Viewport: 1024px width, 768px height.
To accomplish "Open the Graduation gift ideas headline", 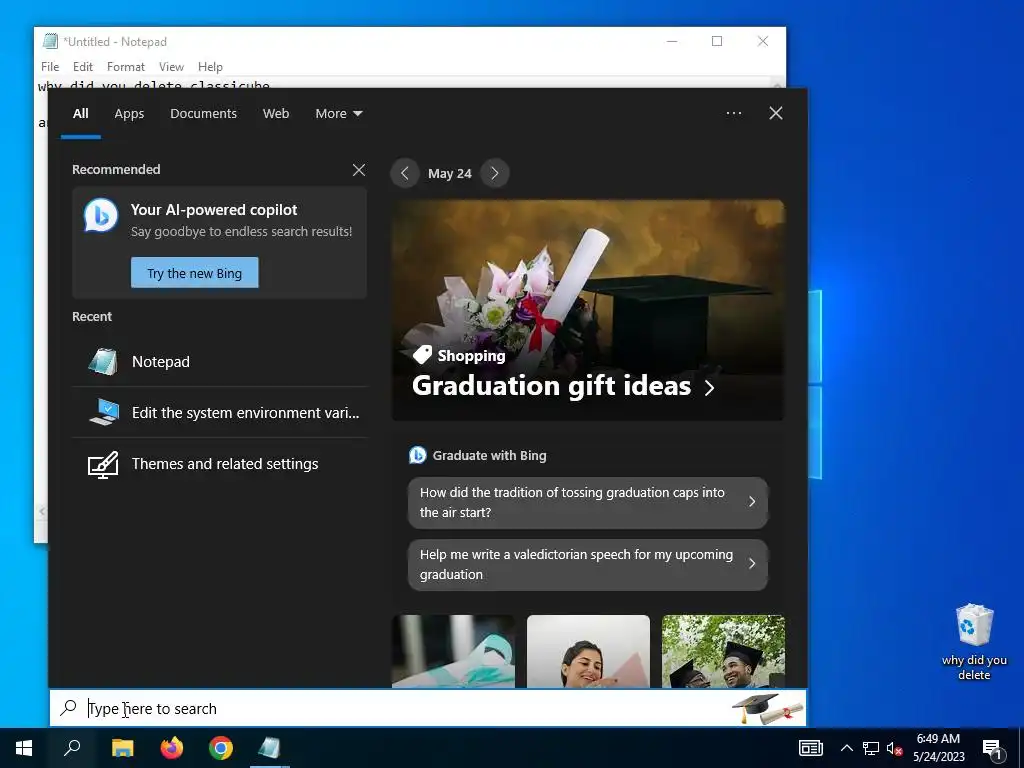I will point(551,385).
